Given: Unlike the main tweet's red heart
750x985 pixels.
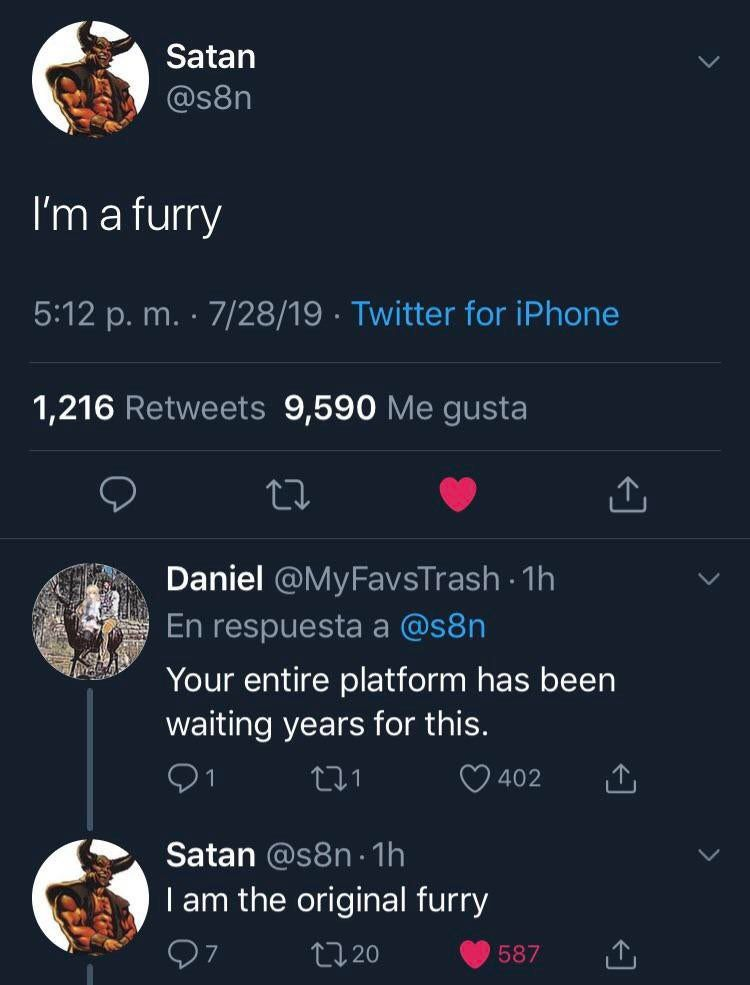Looking at the screenshot, I should [458, 494].
